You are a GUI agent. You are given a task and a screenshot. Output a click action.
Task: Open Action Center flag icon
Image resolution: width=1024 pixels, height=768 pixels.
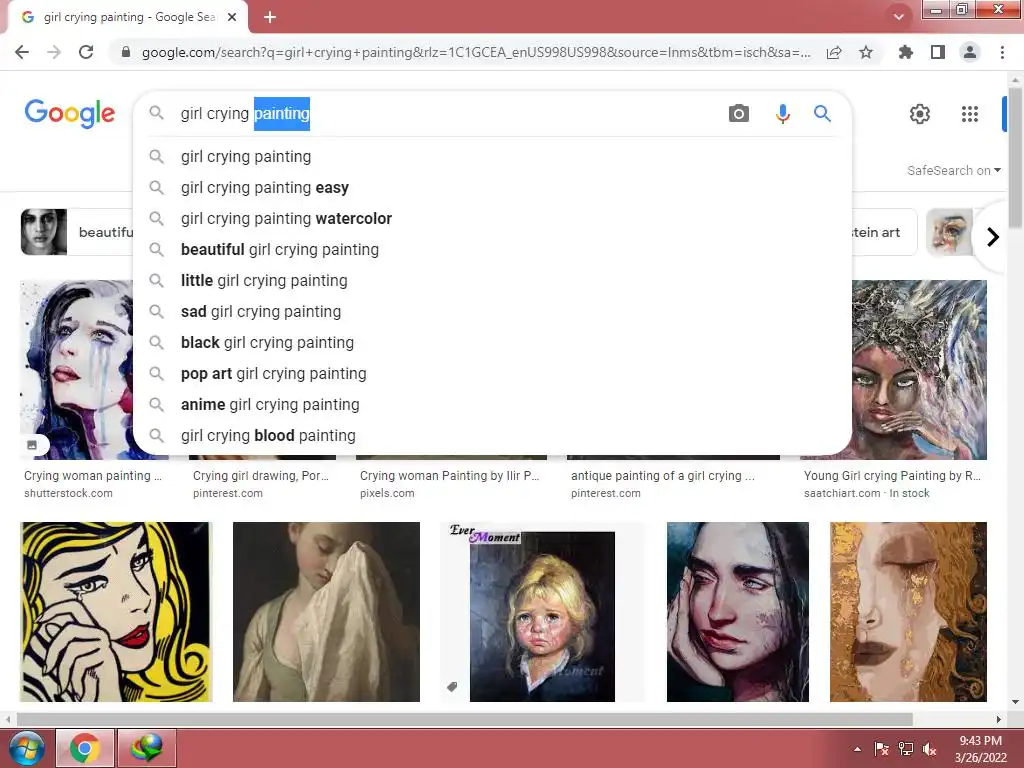(882, 749)
